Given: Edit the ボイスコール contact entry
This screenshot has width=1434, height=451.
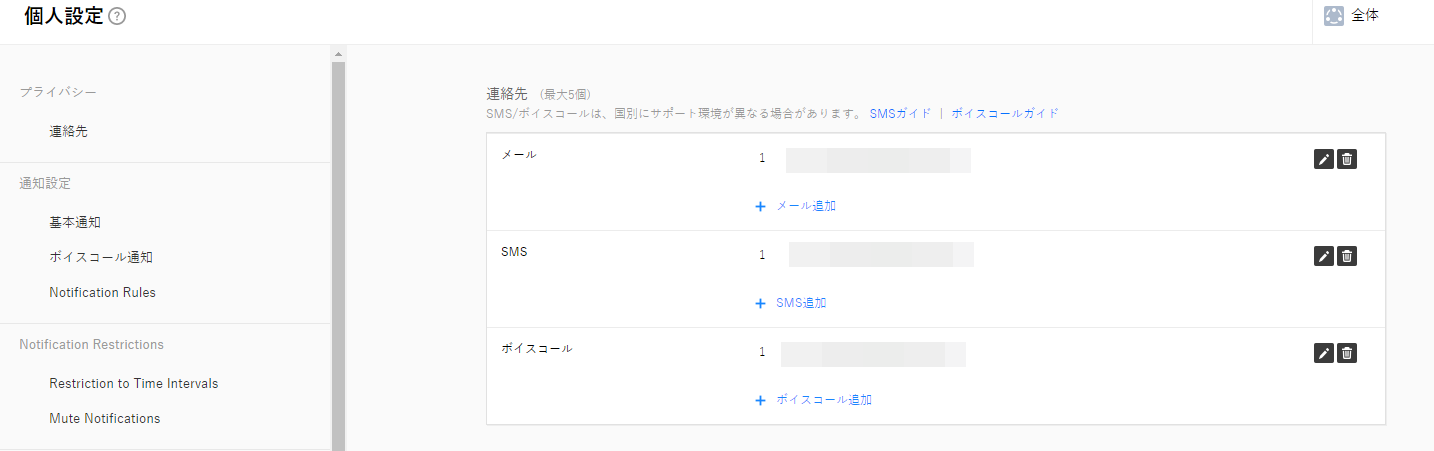Looking at the screenshot, I should click(x=1323, y=353).
